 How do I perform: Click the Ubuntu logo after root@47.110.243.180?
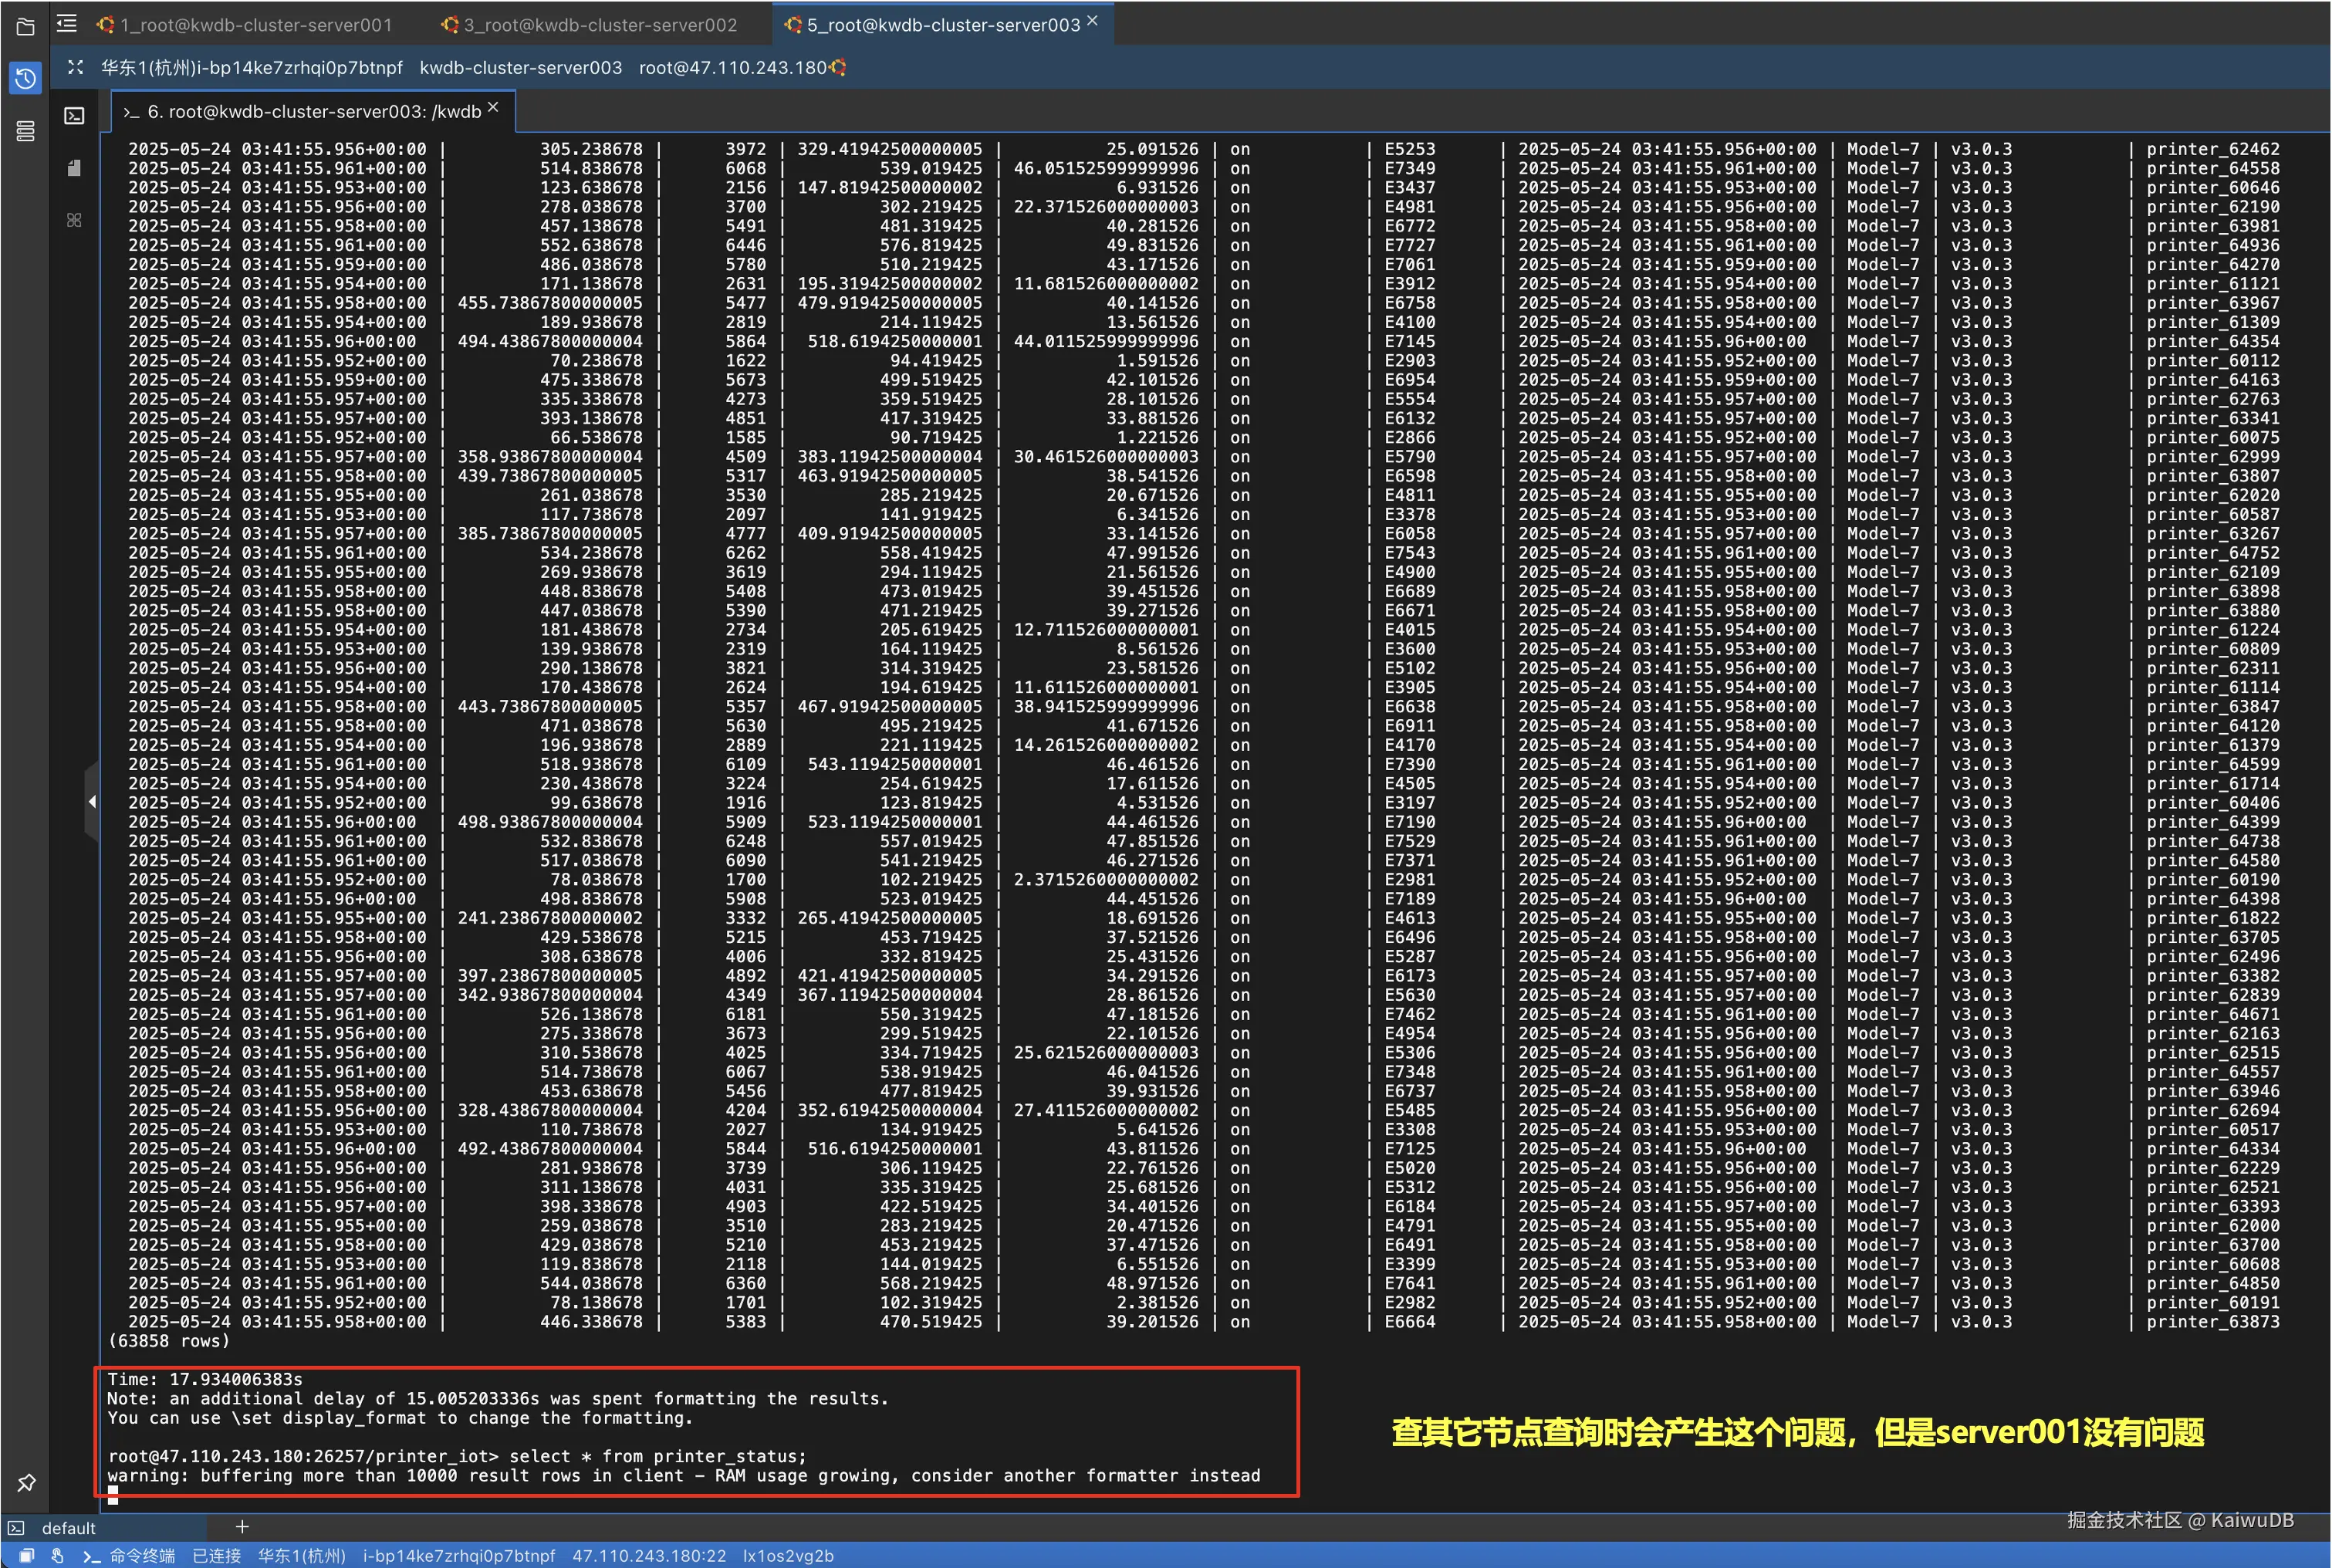(x=838, y=67)
